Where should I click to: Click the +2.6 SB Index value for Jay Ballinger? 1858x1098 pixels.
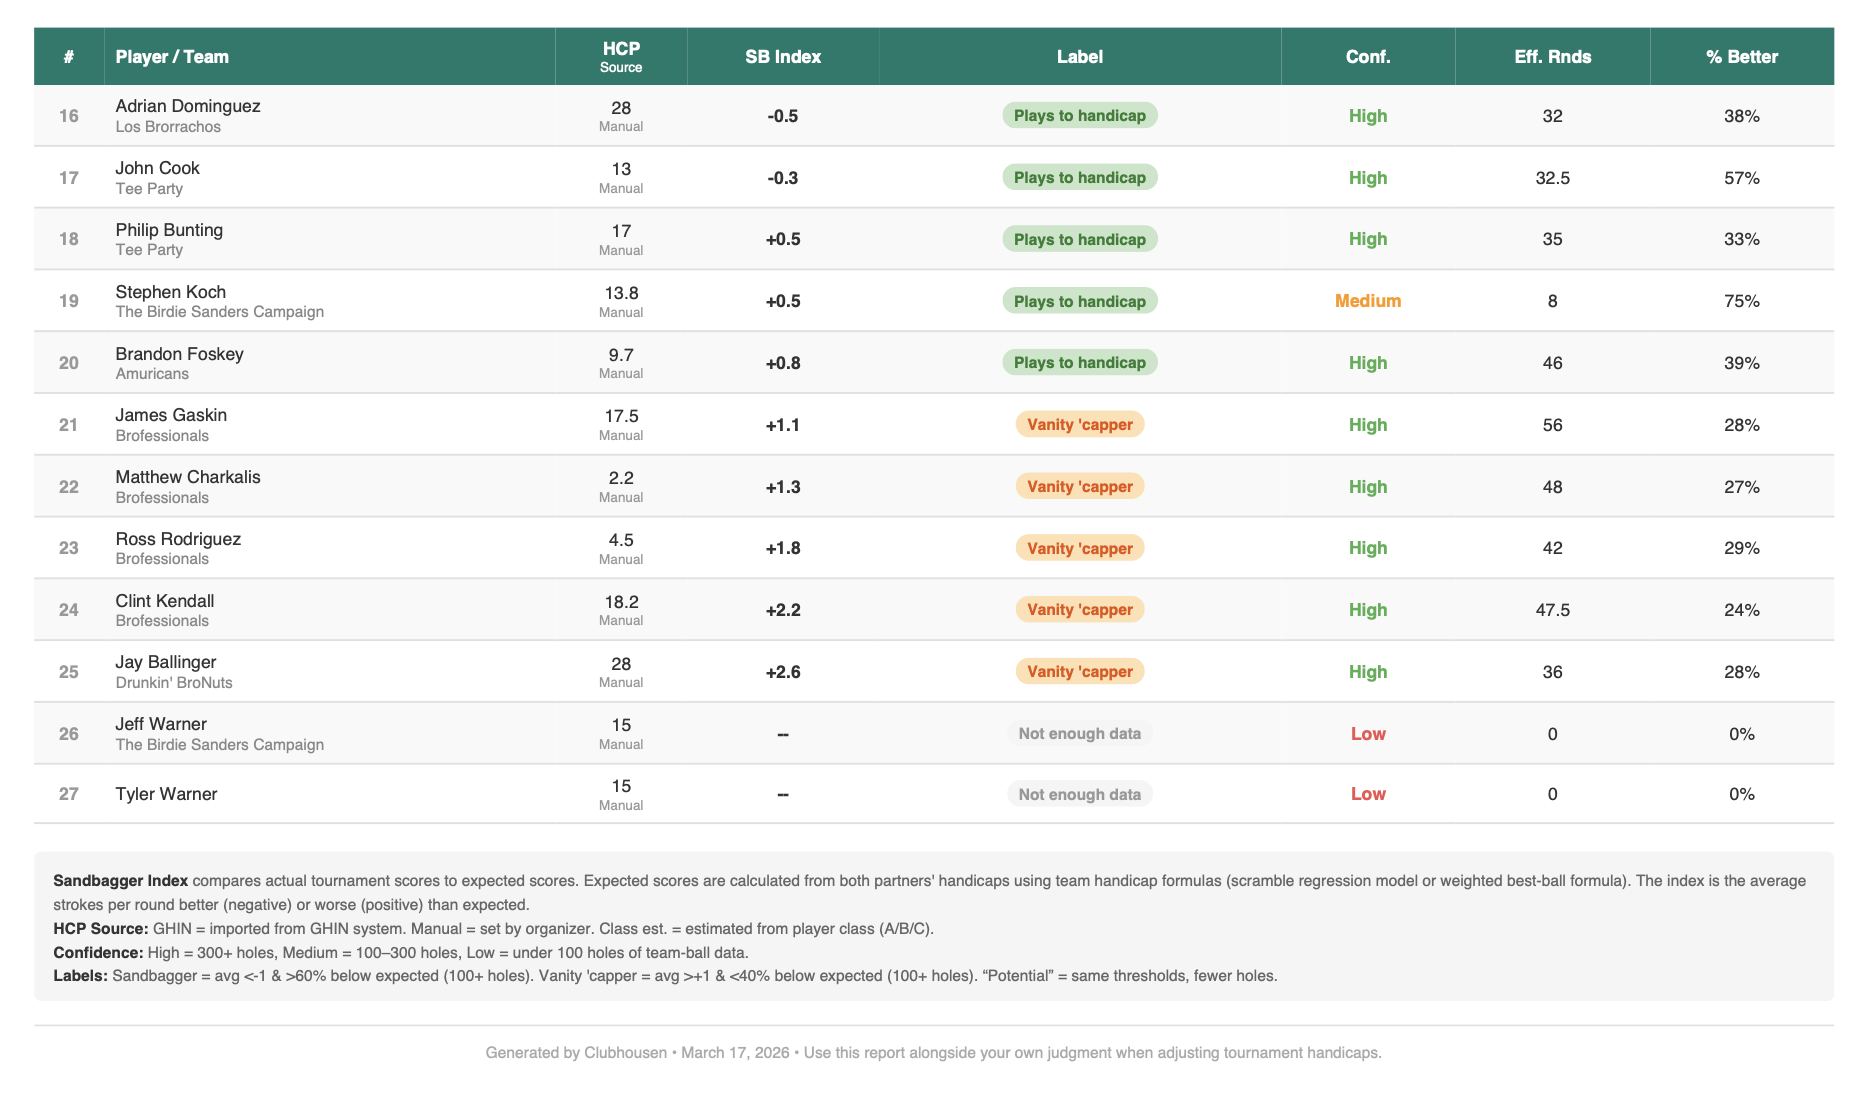tap(781, 671)
